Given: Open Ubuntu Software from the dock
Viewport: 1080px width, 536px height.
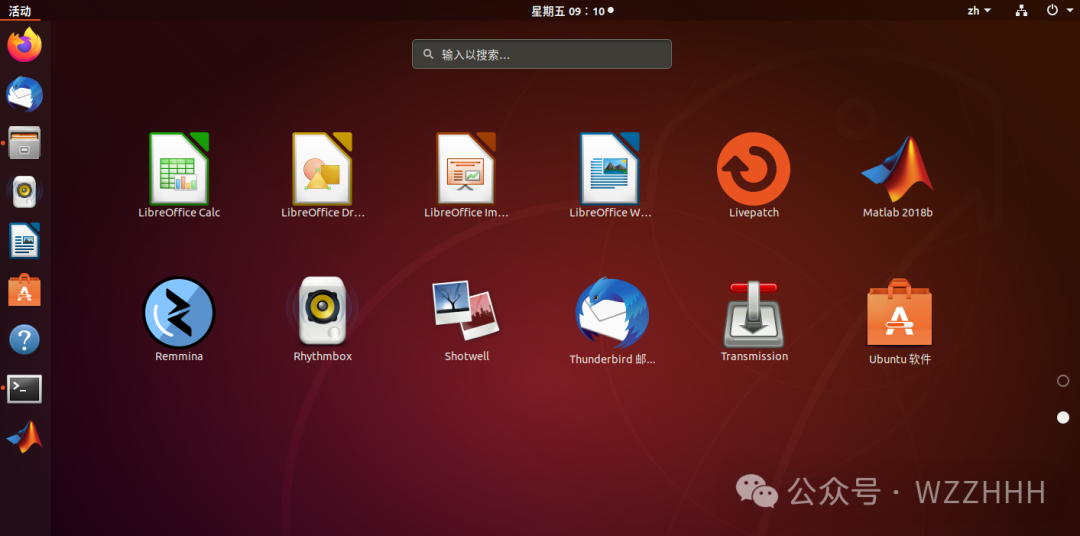Looking at the screenshot, I should (25, 290).
